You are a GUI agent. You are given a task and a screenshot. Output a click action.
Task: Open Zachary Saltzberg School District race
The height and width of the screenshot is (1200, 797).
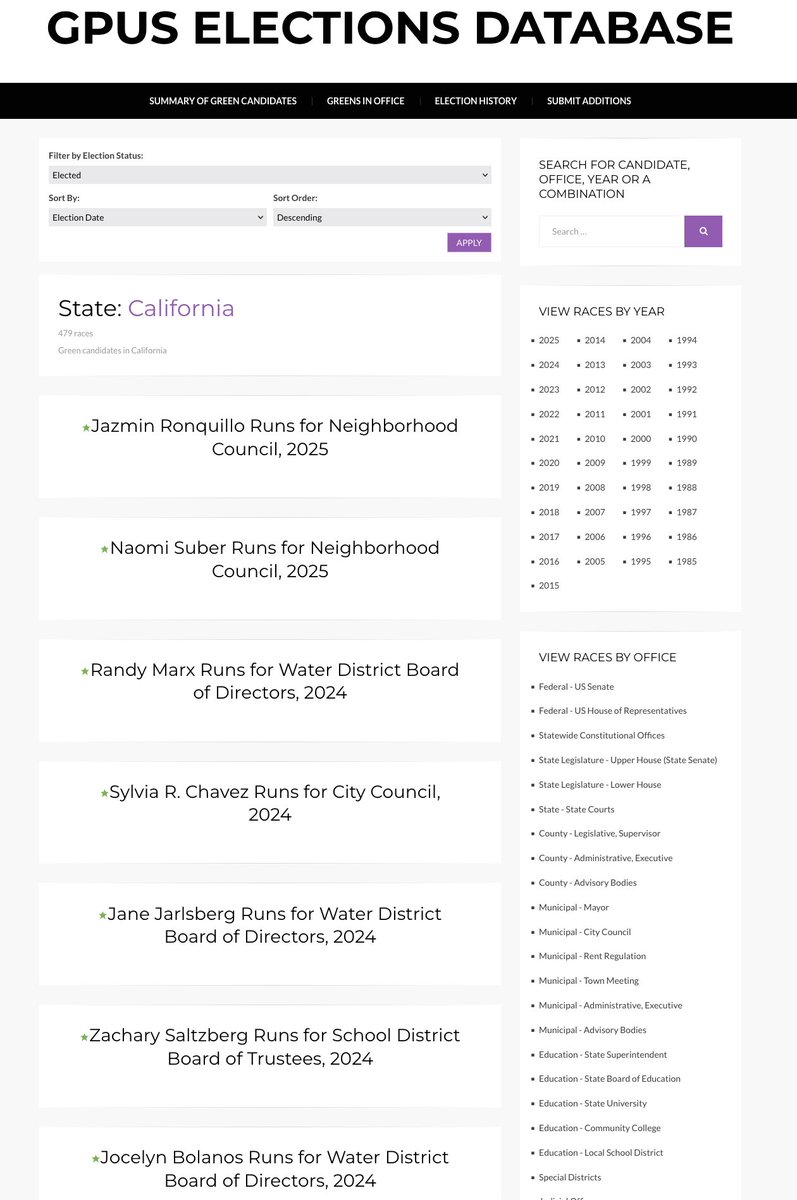[270, 1047]
